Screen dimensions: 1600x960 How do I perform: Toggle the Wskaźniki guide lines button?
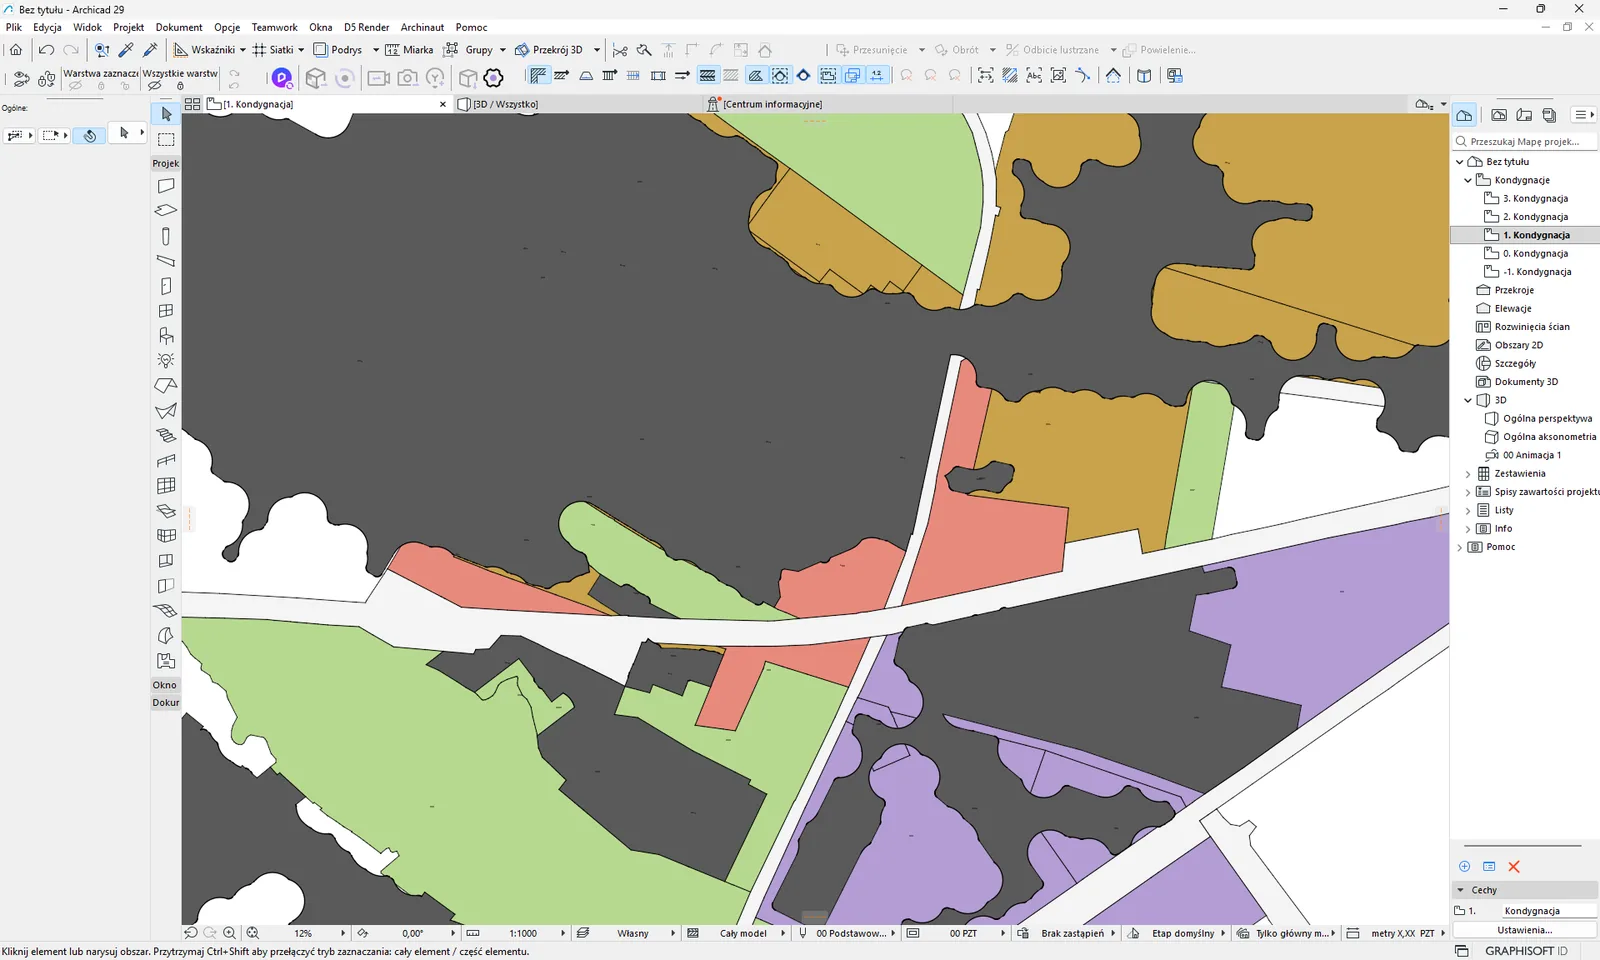pos(205,49)
